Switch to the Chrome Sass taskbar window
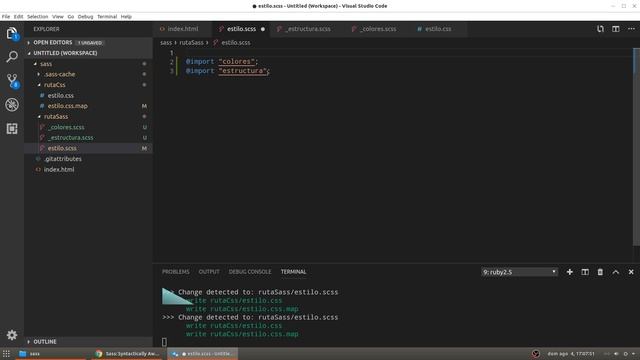 [x=127, y=353]
